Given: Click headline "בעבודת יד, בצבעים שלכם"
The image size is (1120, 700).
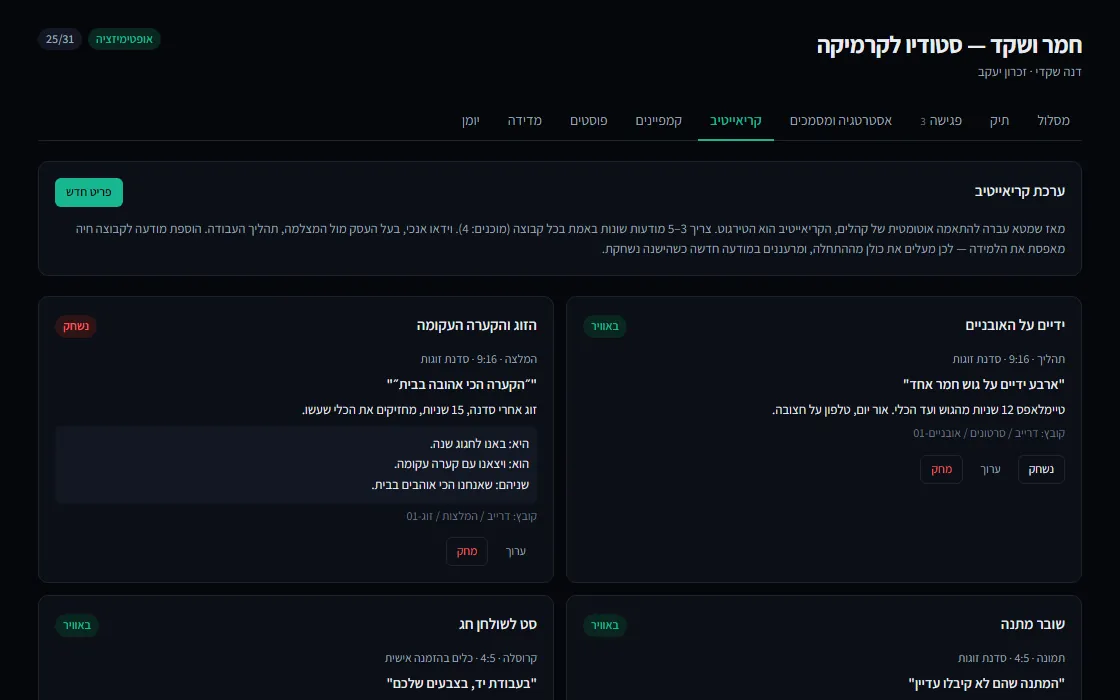Looking at the screenshot, I should [x=461, y=684].
